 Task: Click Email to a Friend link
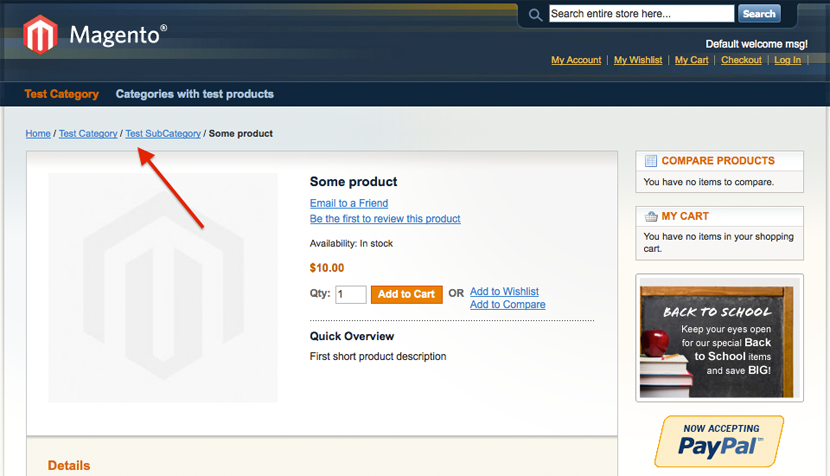[349, 203]
